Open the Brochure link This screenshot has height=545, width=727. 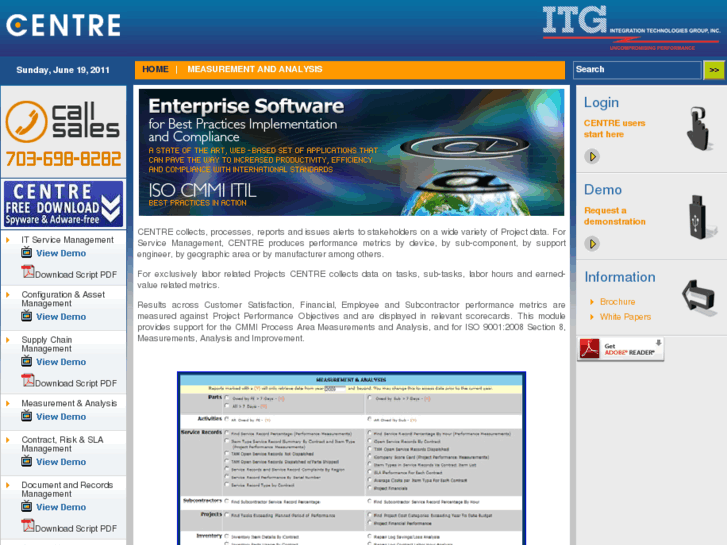tap(618, 301)
